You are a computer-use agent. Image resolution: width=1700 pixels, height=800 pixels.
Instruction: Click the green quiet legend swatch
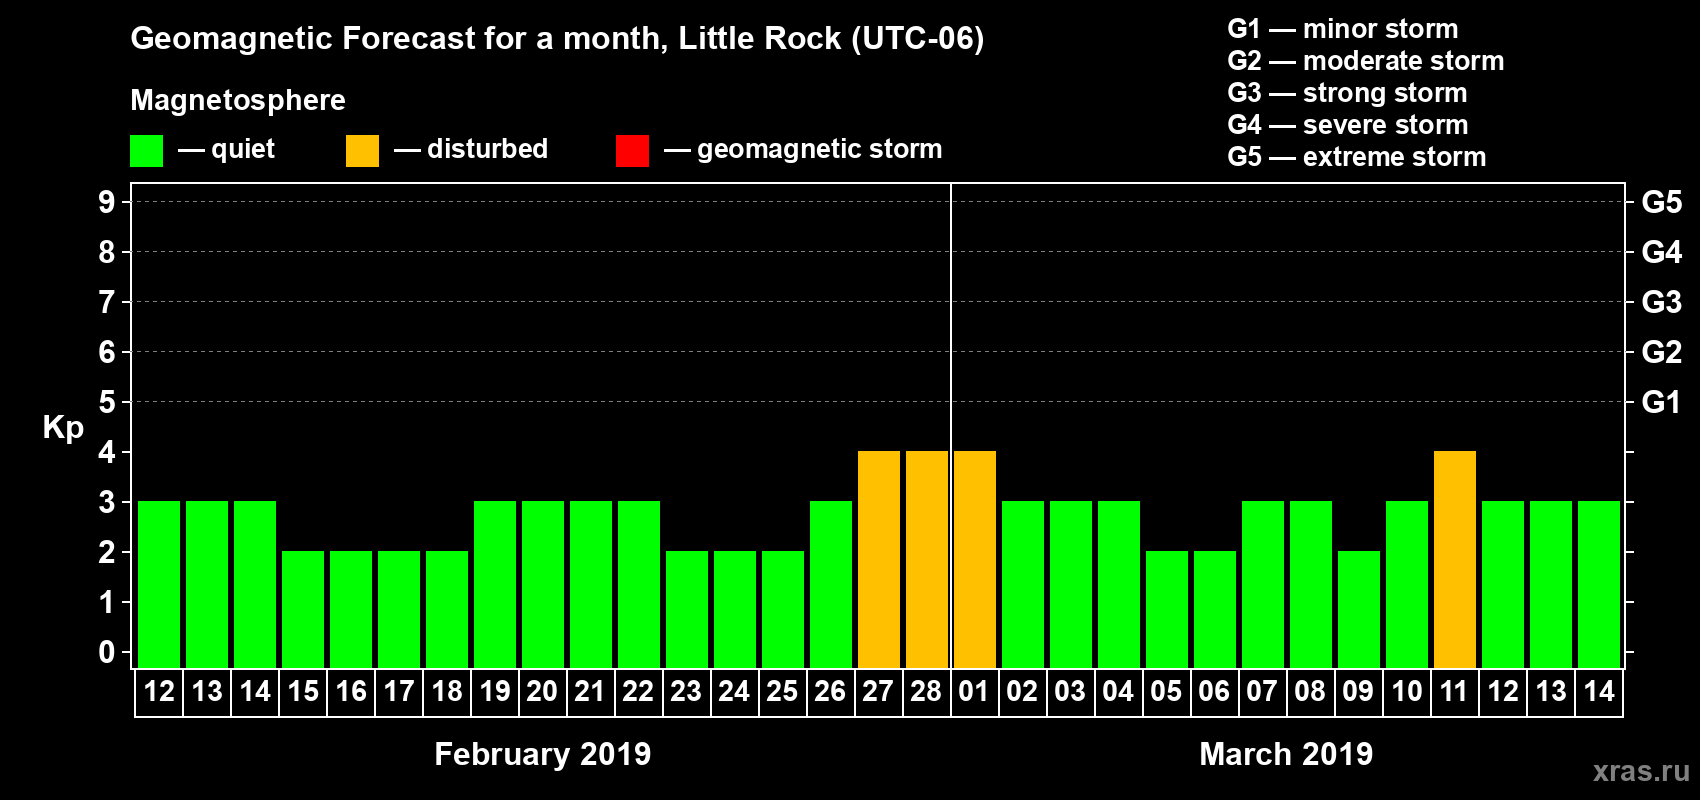coord(147,151)
